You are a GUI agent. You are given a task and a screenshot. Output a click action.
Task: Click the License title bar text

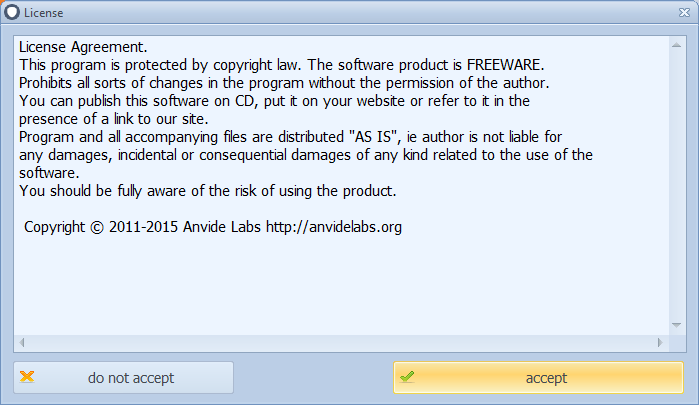42,12
